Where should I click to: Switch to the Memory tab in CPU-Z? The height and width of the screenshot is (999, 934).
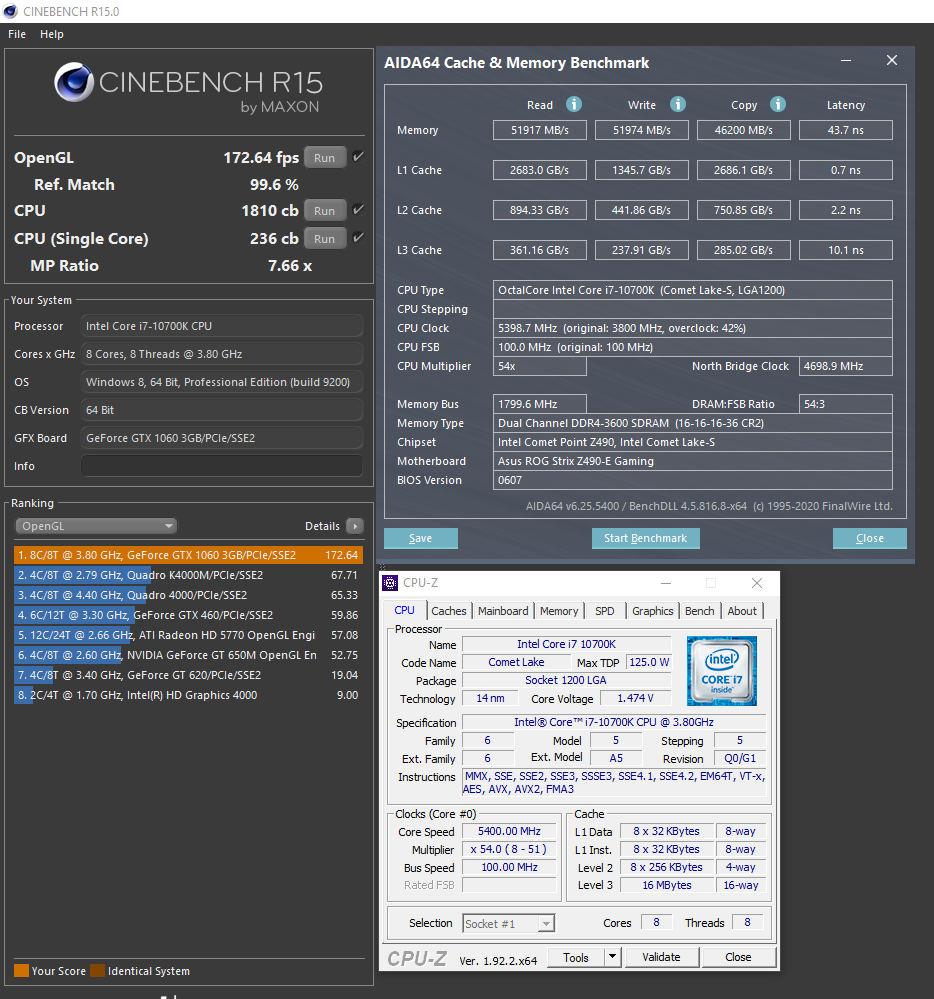pos(559,610)
